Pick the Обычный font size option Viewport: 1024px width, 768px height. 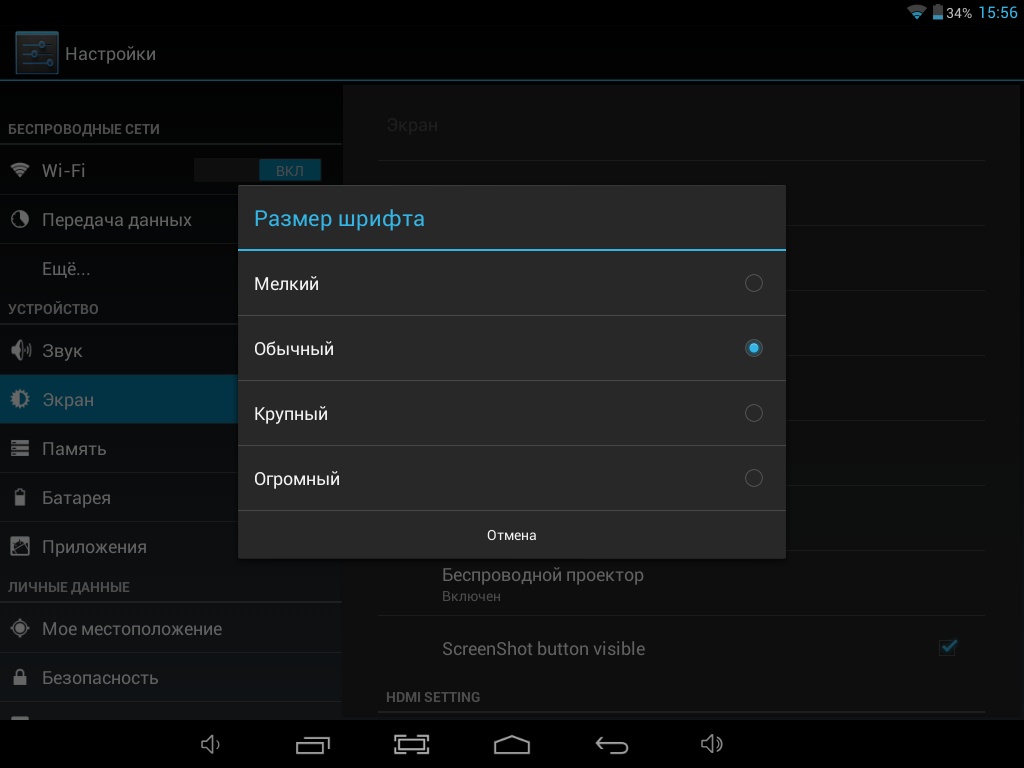pos(753,348)
